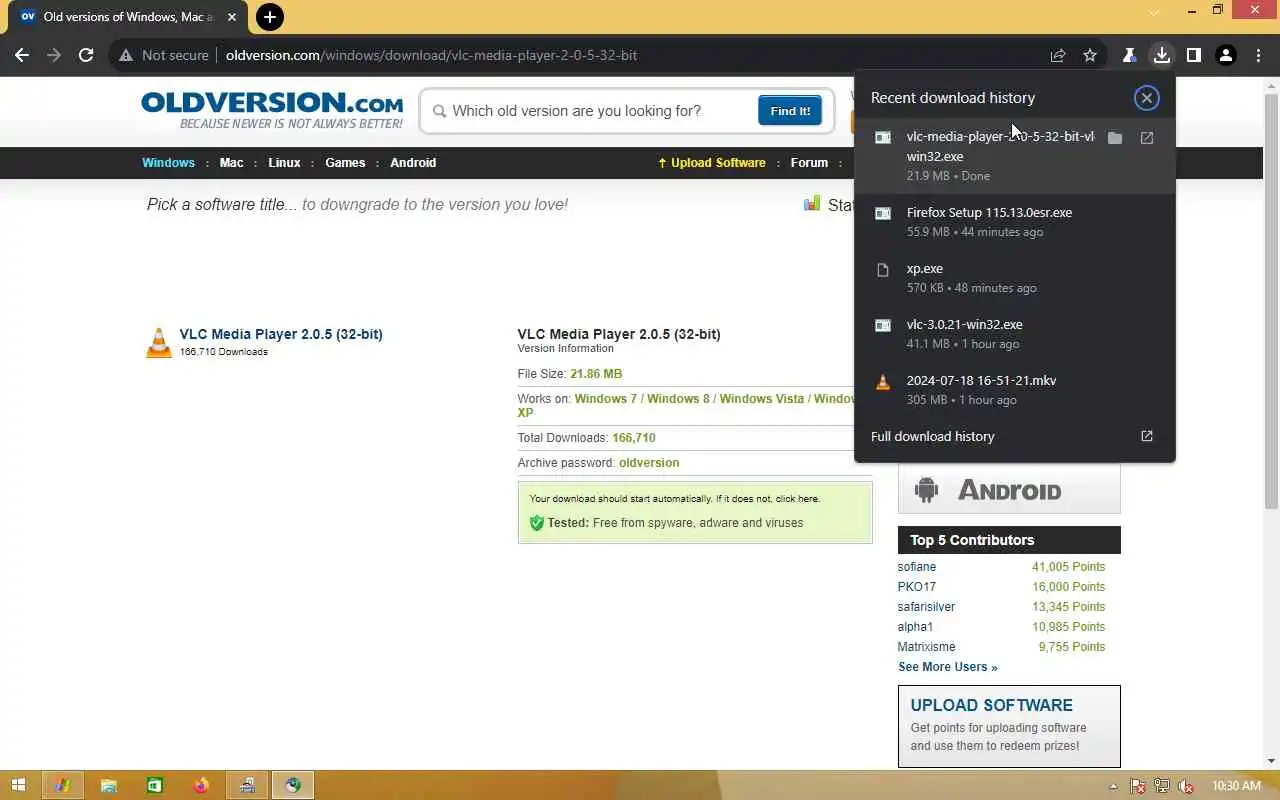Open the Chrome three-dot menu
1280x800 pixels.
pyautogui.click(x=1257, y=55)
